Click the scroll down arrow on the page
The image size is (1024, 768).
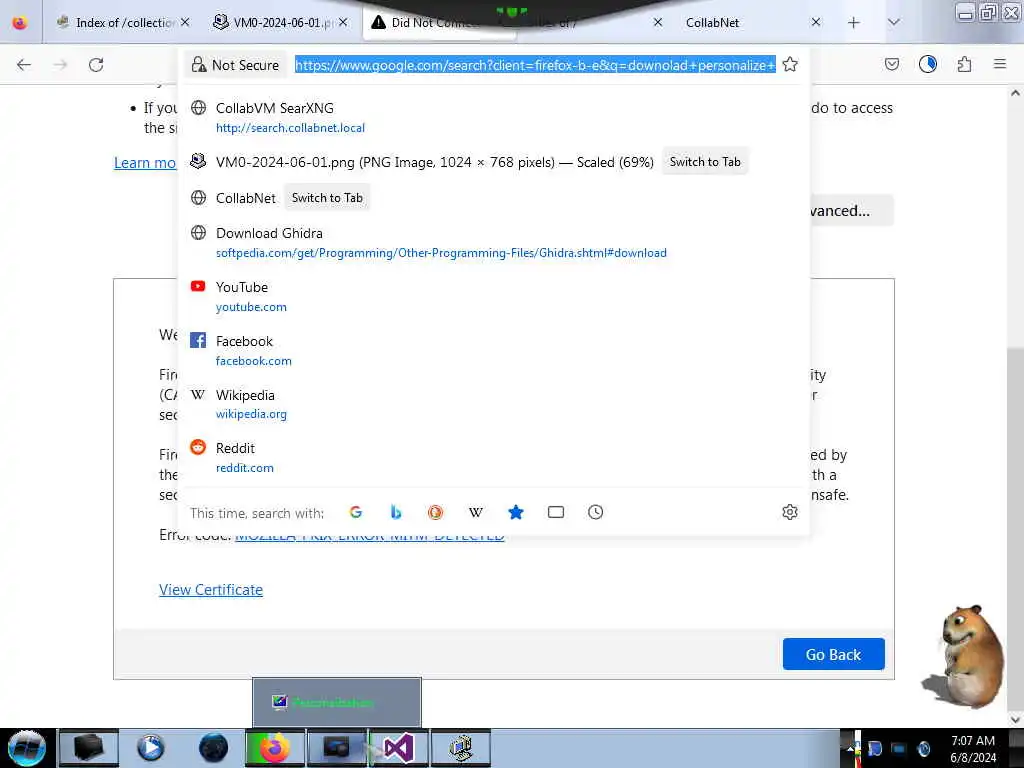click(1015, 719)
